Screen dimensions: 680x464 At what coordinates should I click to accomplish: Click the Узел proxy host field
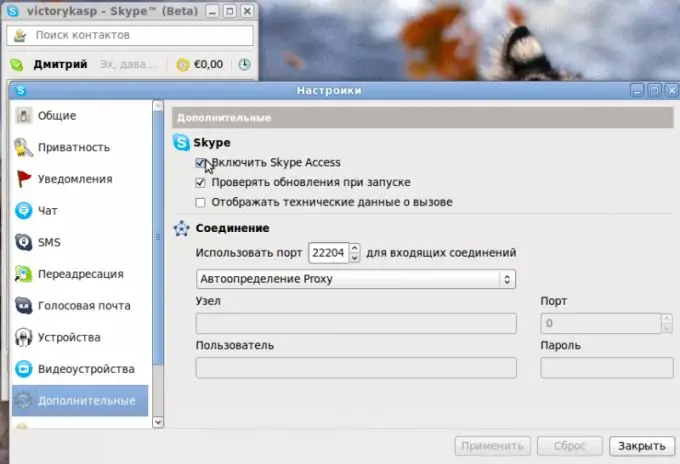coord(356,323)
